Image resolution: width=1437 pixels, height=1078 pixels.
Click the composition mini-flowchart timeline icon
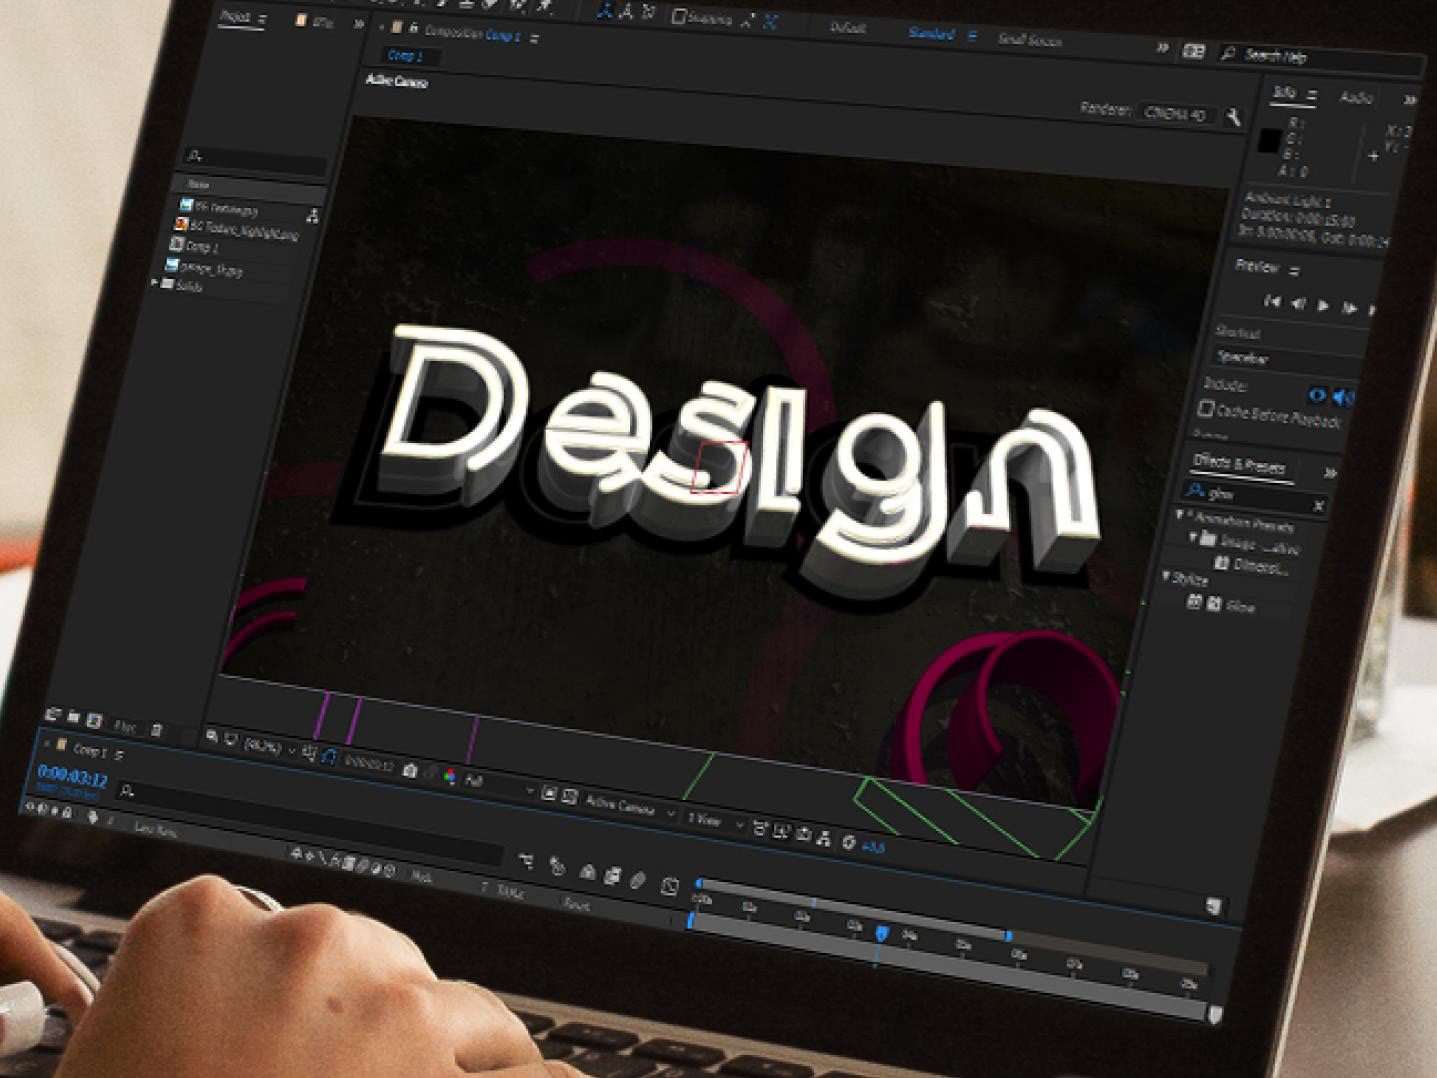click(x=526, y=860)
